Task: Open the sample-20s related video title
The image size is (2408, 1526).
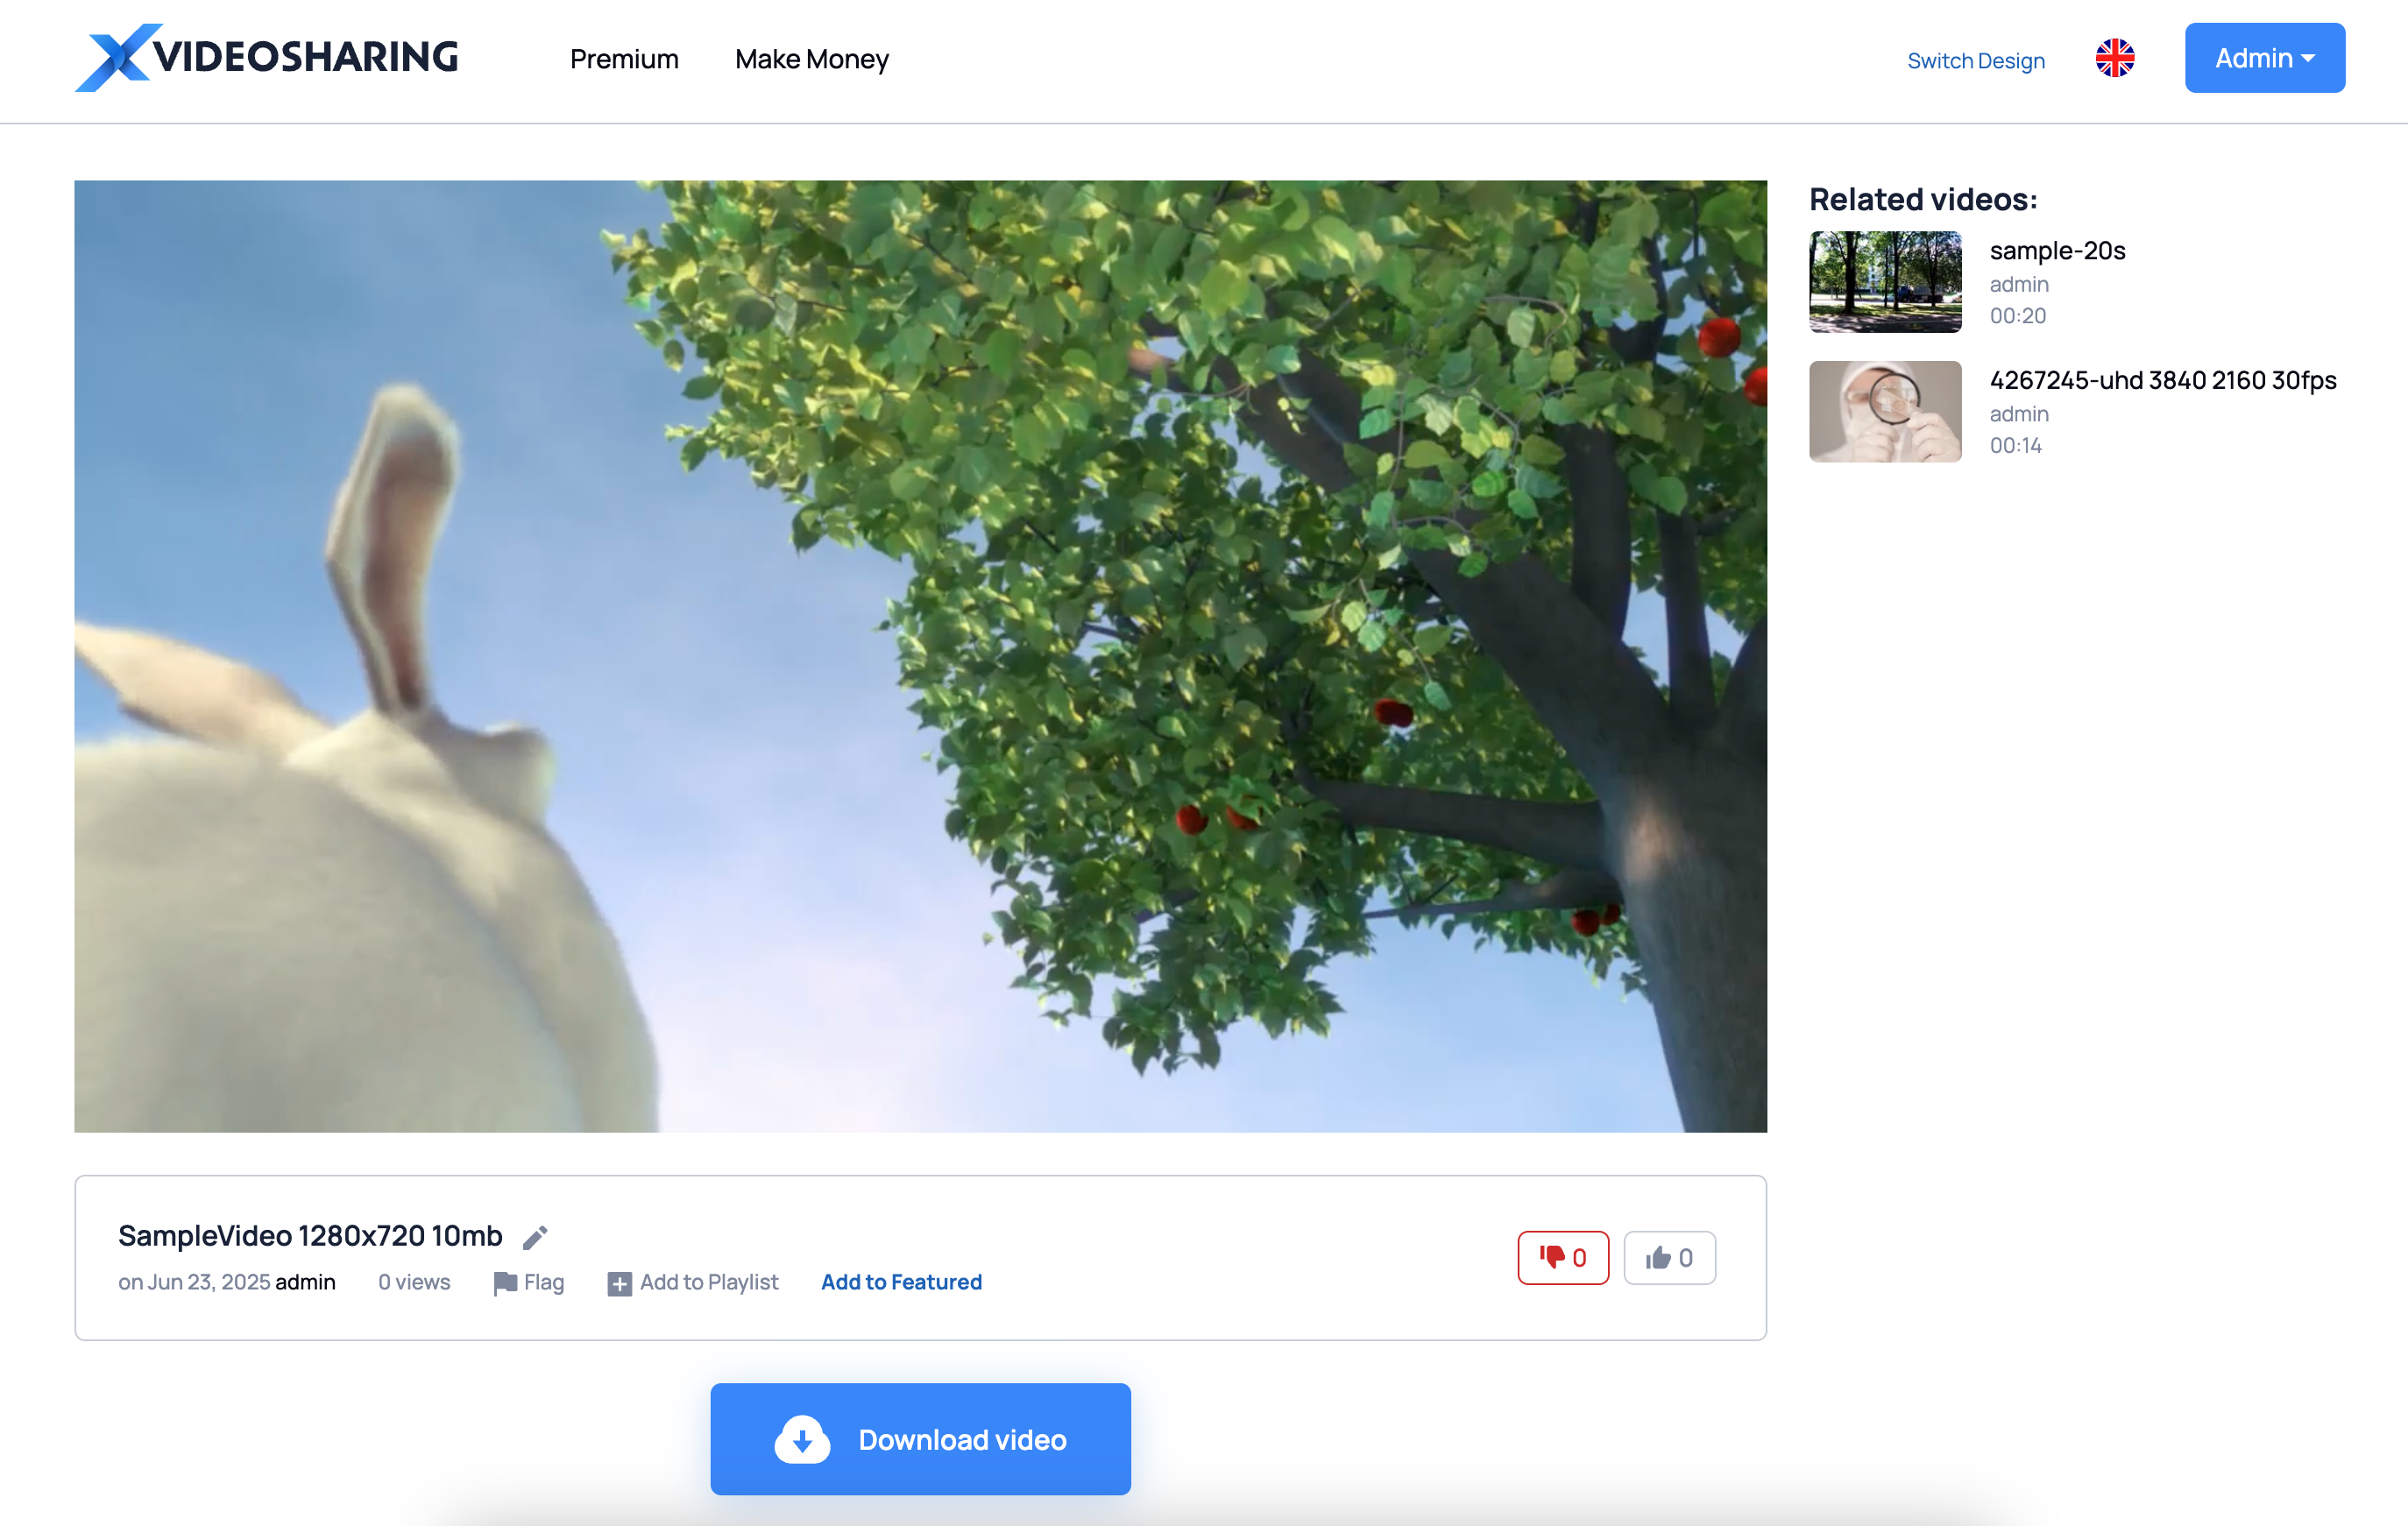Action: pos(2057,251)
